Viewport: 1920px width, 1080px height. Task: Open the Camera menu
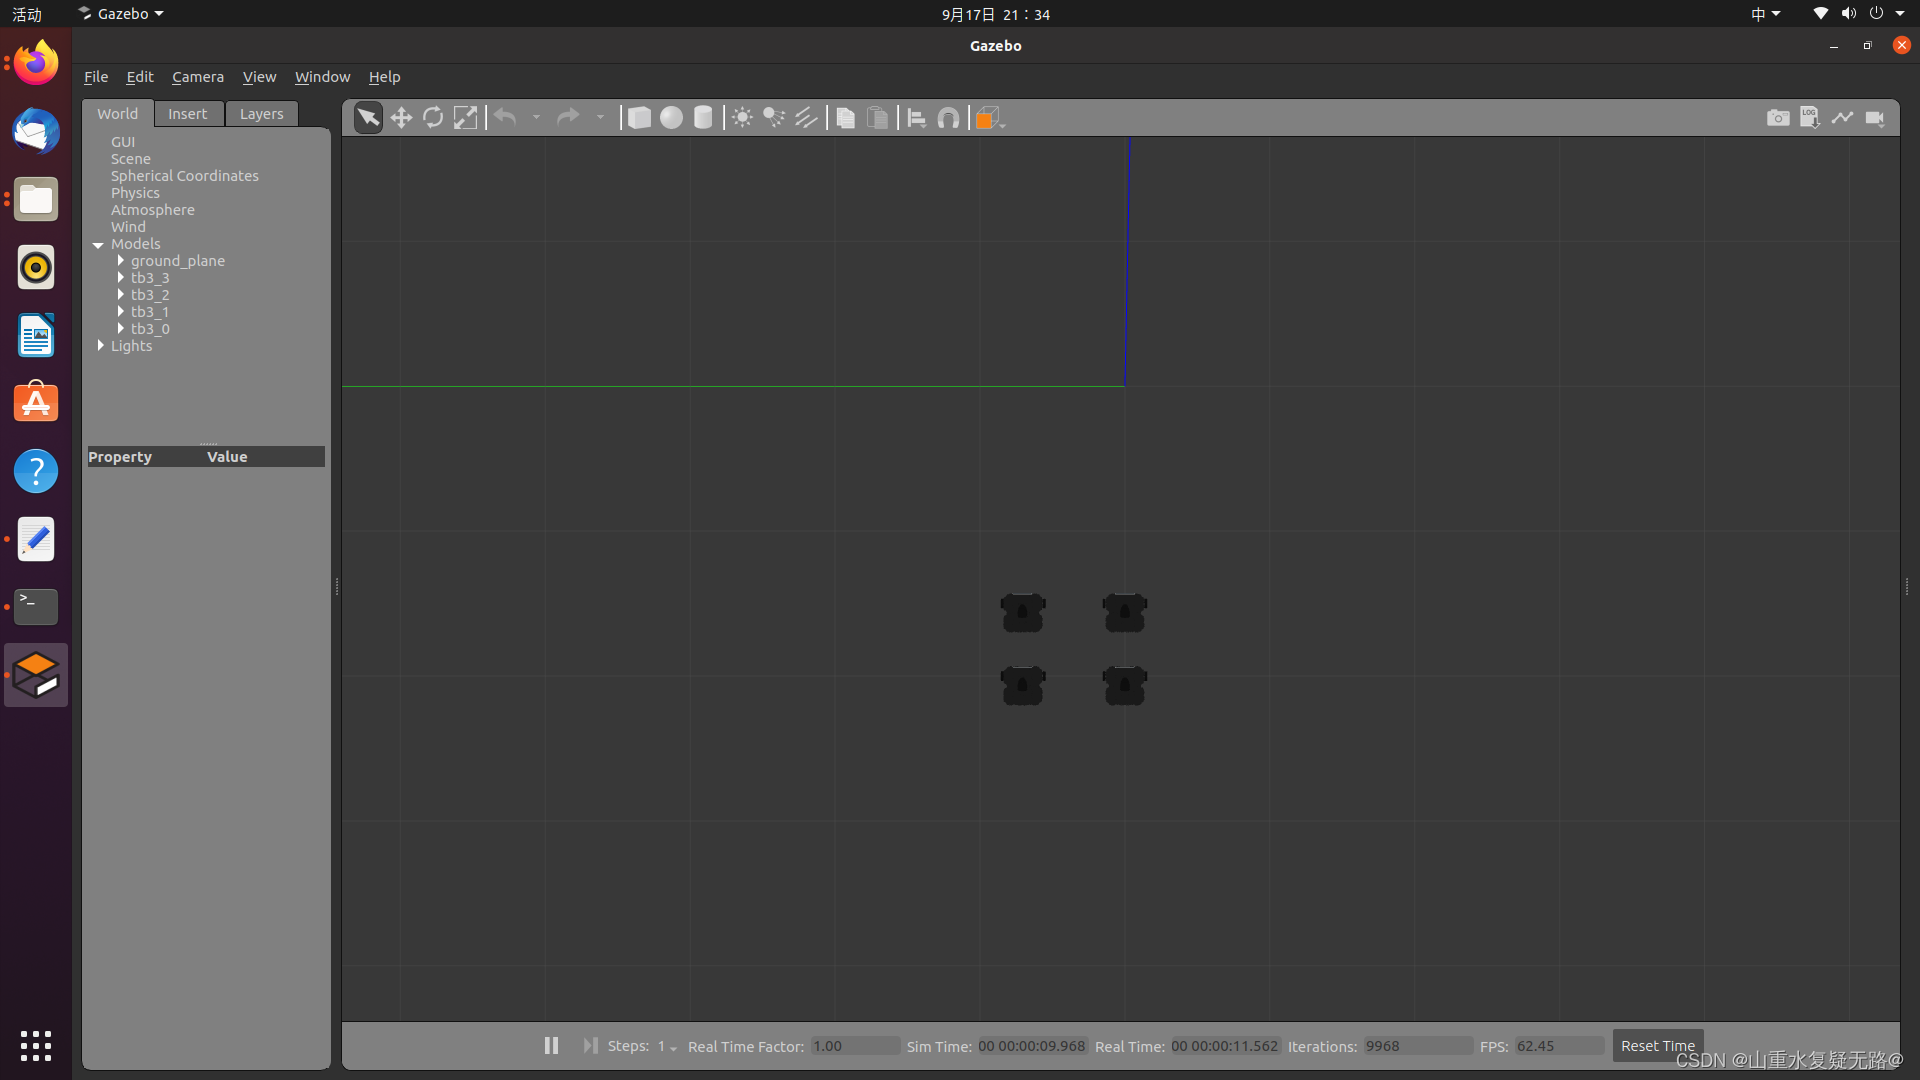coord(198,76)
